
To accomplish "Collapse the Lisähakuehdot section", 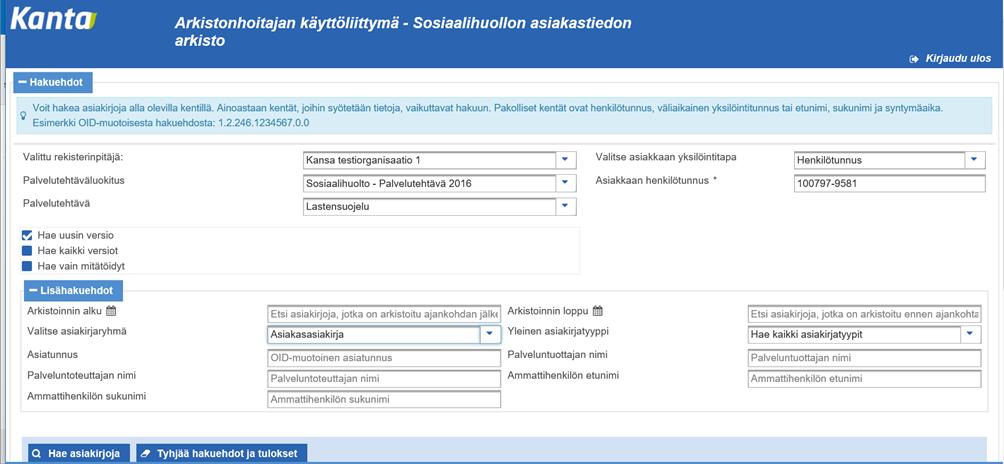I will (x=73, y=291).
